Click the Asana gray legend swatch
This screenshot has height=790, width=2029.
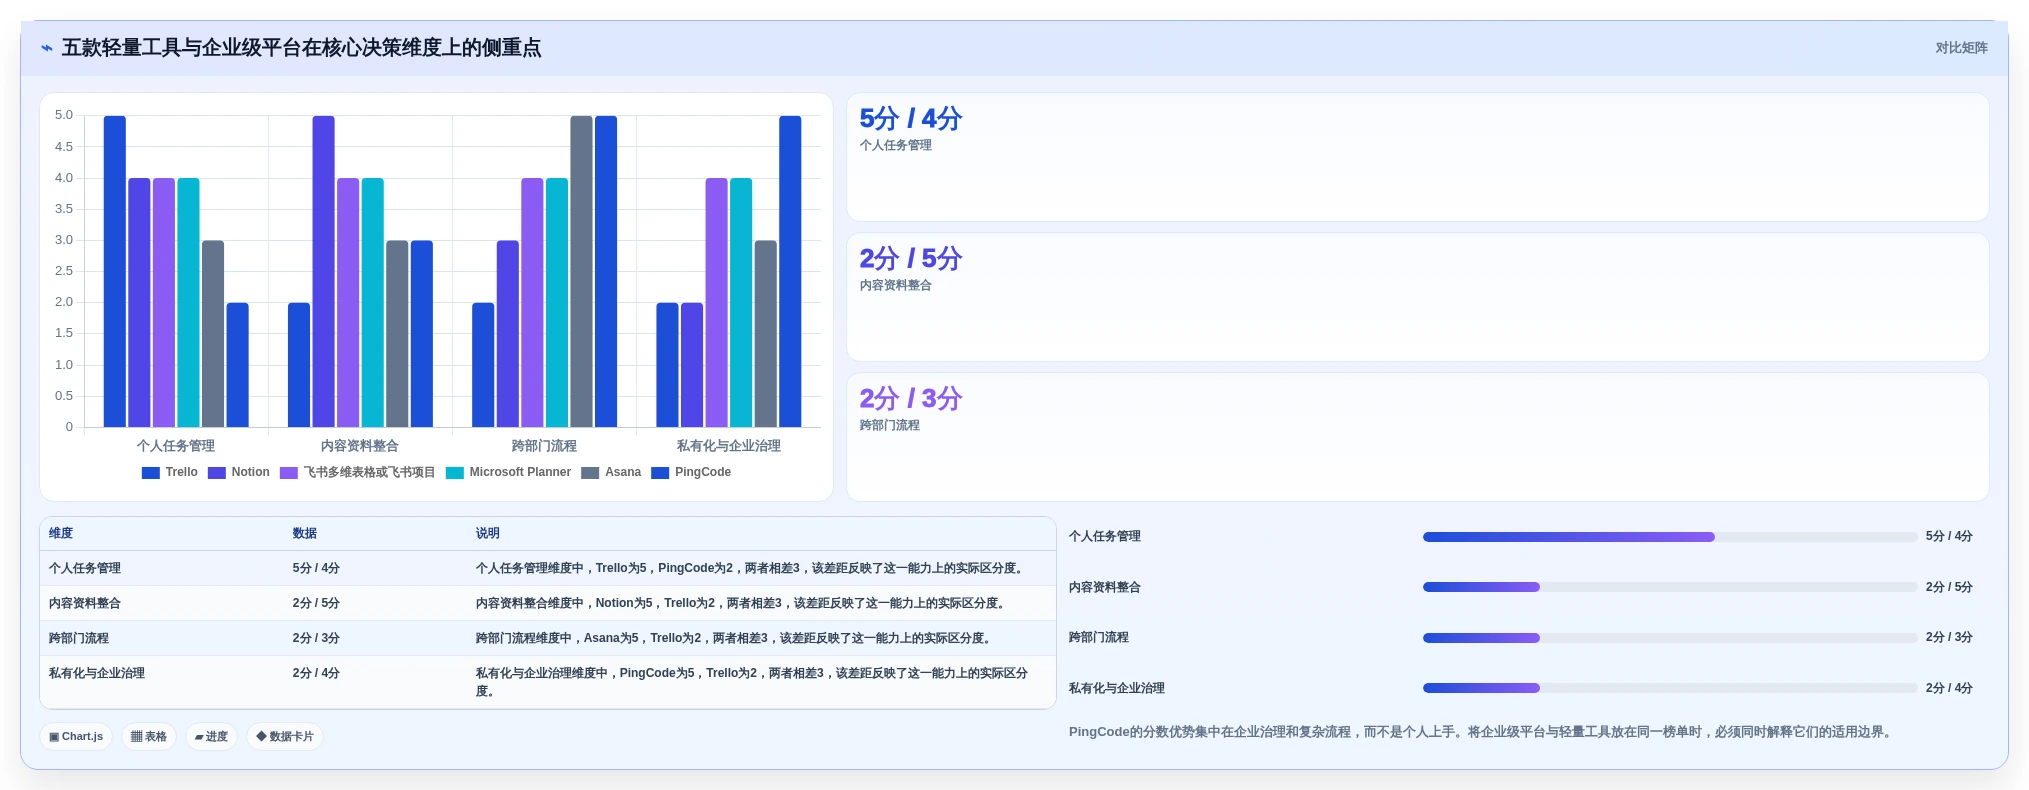coord(590,473)
